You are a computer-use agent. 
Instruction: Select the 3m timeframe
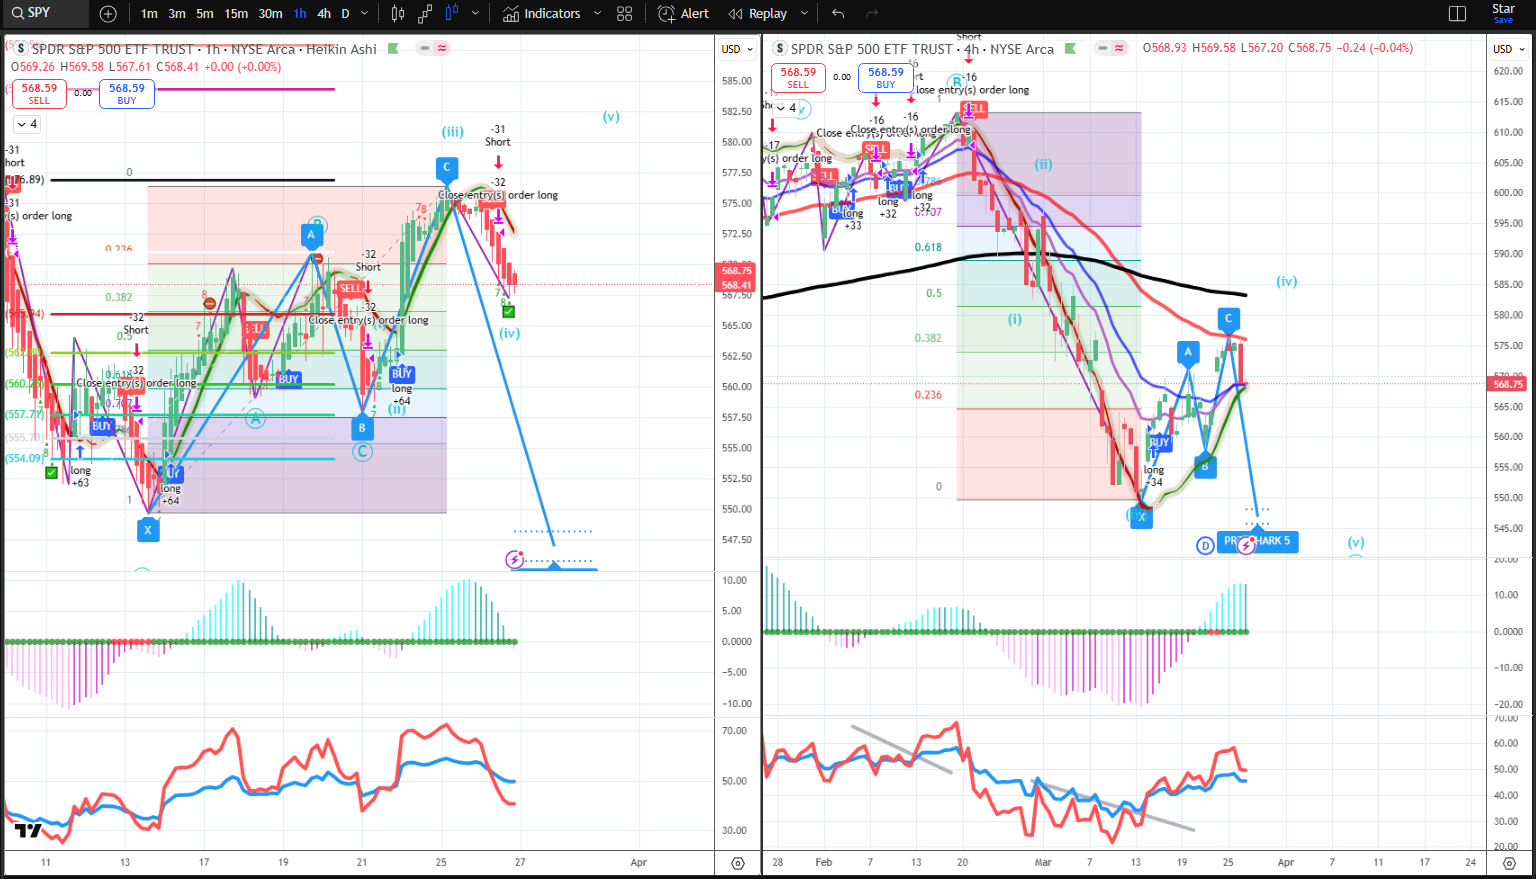177,14
